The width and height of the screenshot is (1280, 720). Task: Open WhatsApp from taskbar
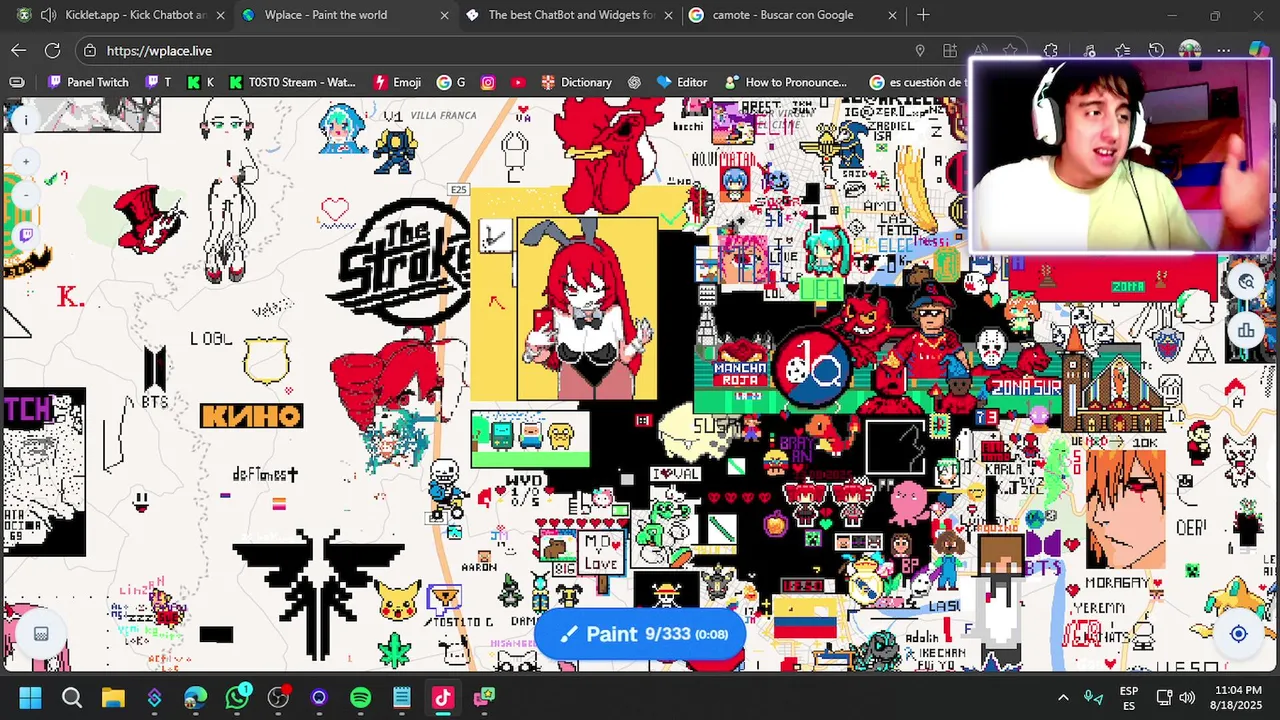tap(237, 697)
